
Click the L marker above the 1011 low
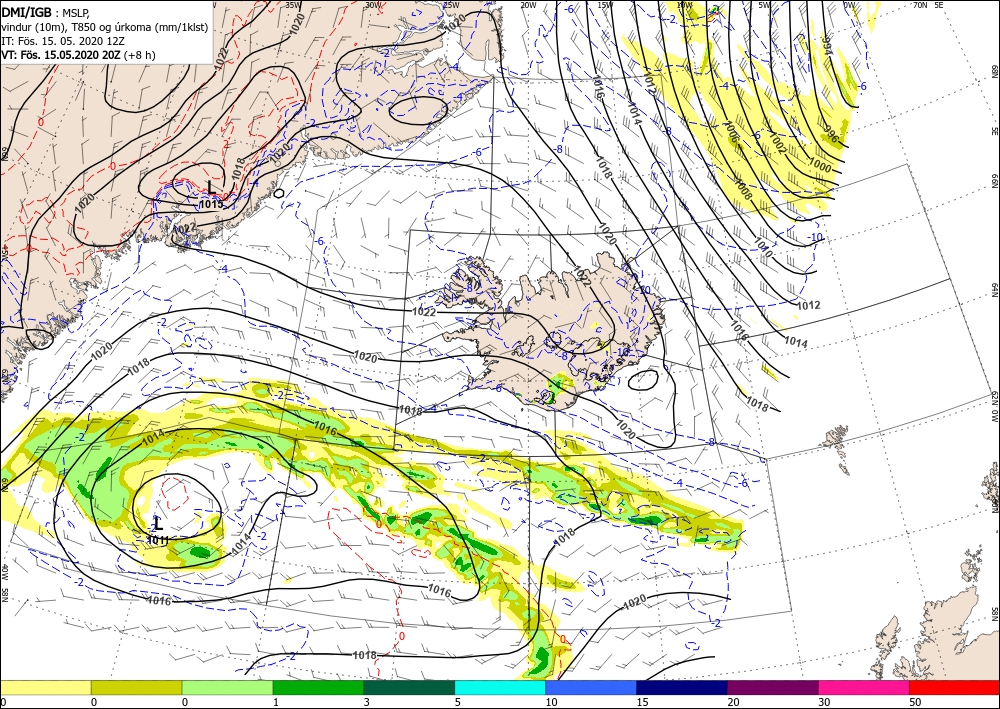(x=158, y=525)
